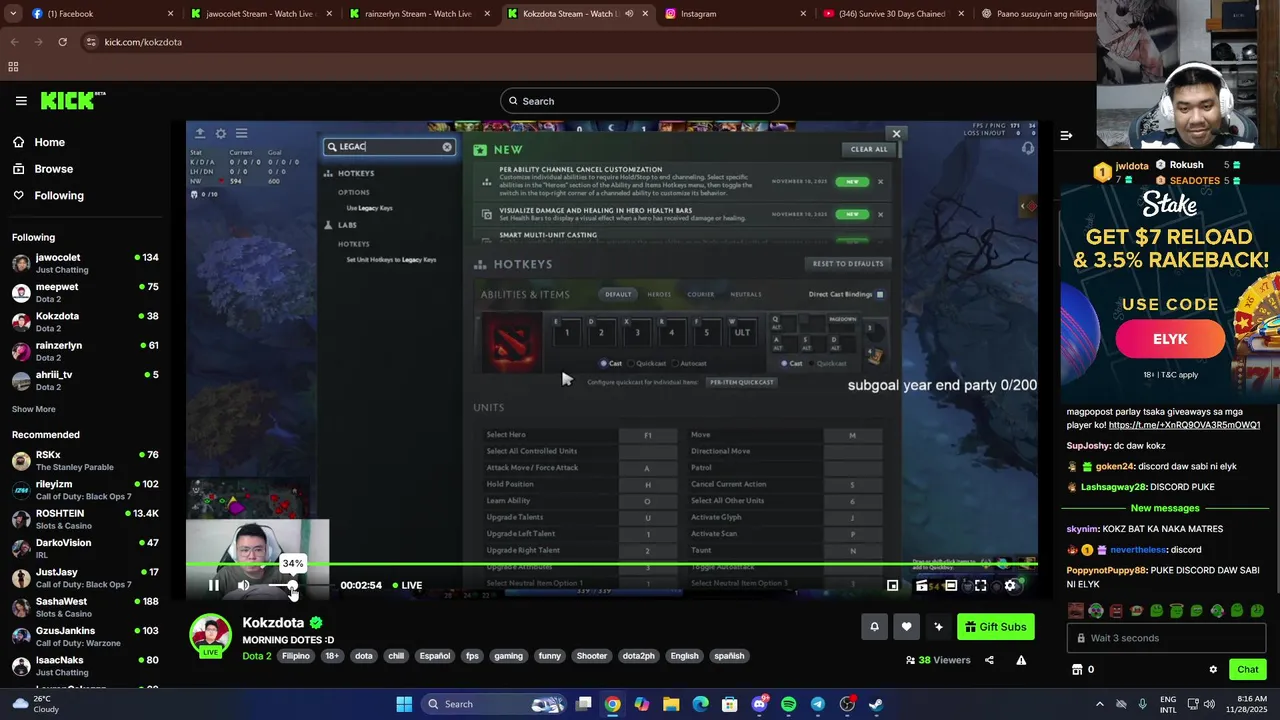This screenshot has height=720, width=1280.
Task: Open Kokzdota profile avatar
Action: (x=211, y=637)
